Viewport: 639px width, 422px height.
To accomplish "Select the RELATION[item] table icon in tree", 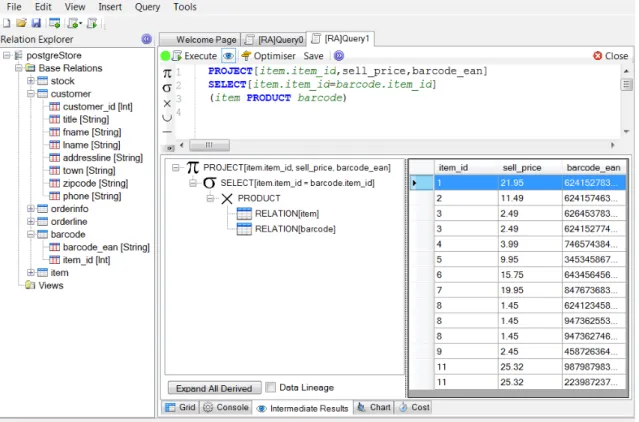I will pos(244,213).
